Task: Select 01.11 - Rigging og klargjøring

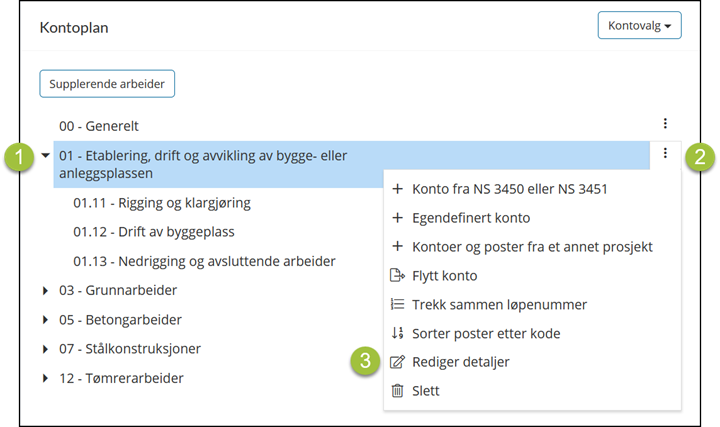Action: click(162, 203)
